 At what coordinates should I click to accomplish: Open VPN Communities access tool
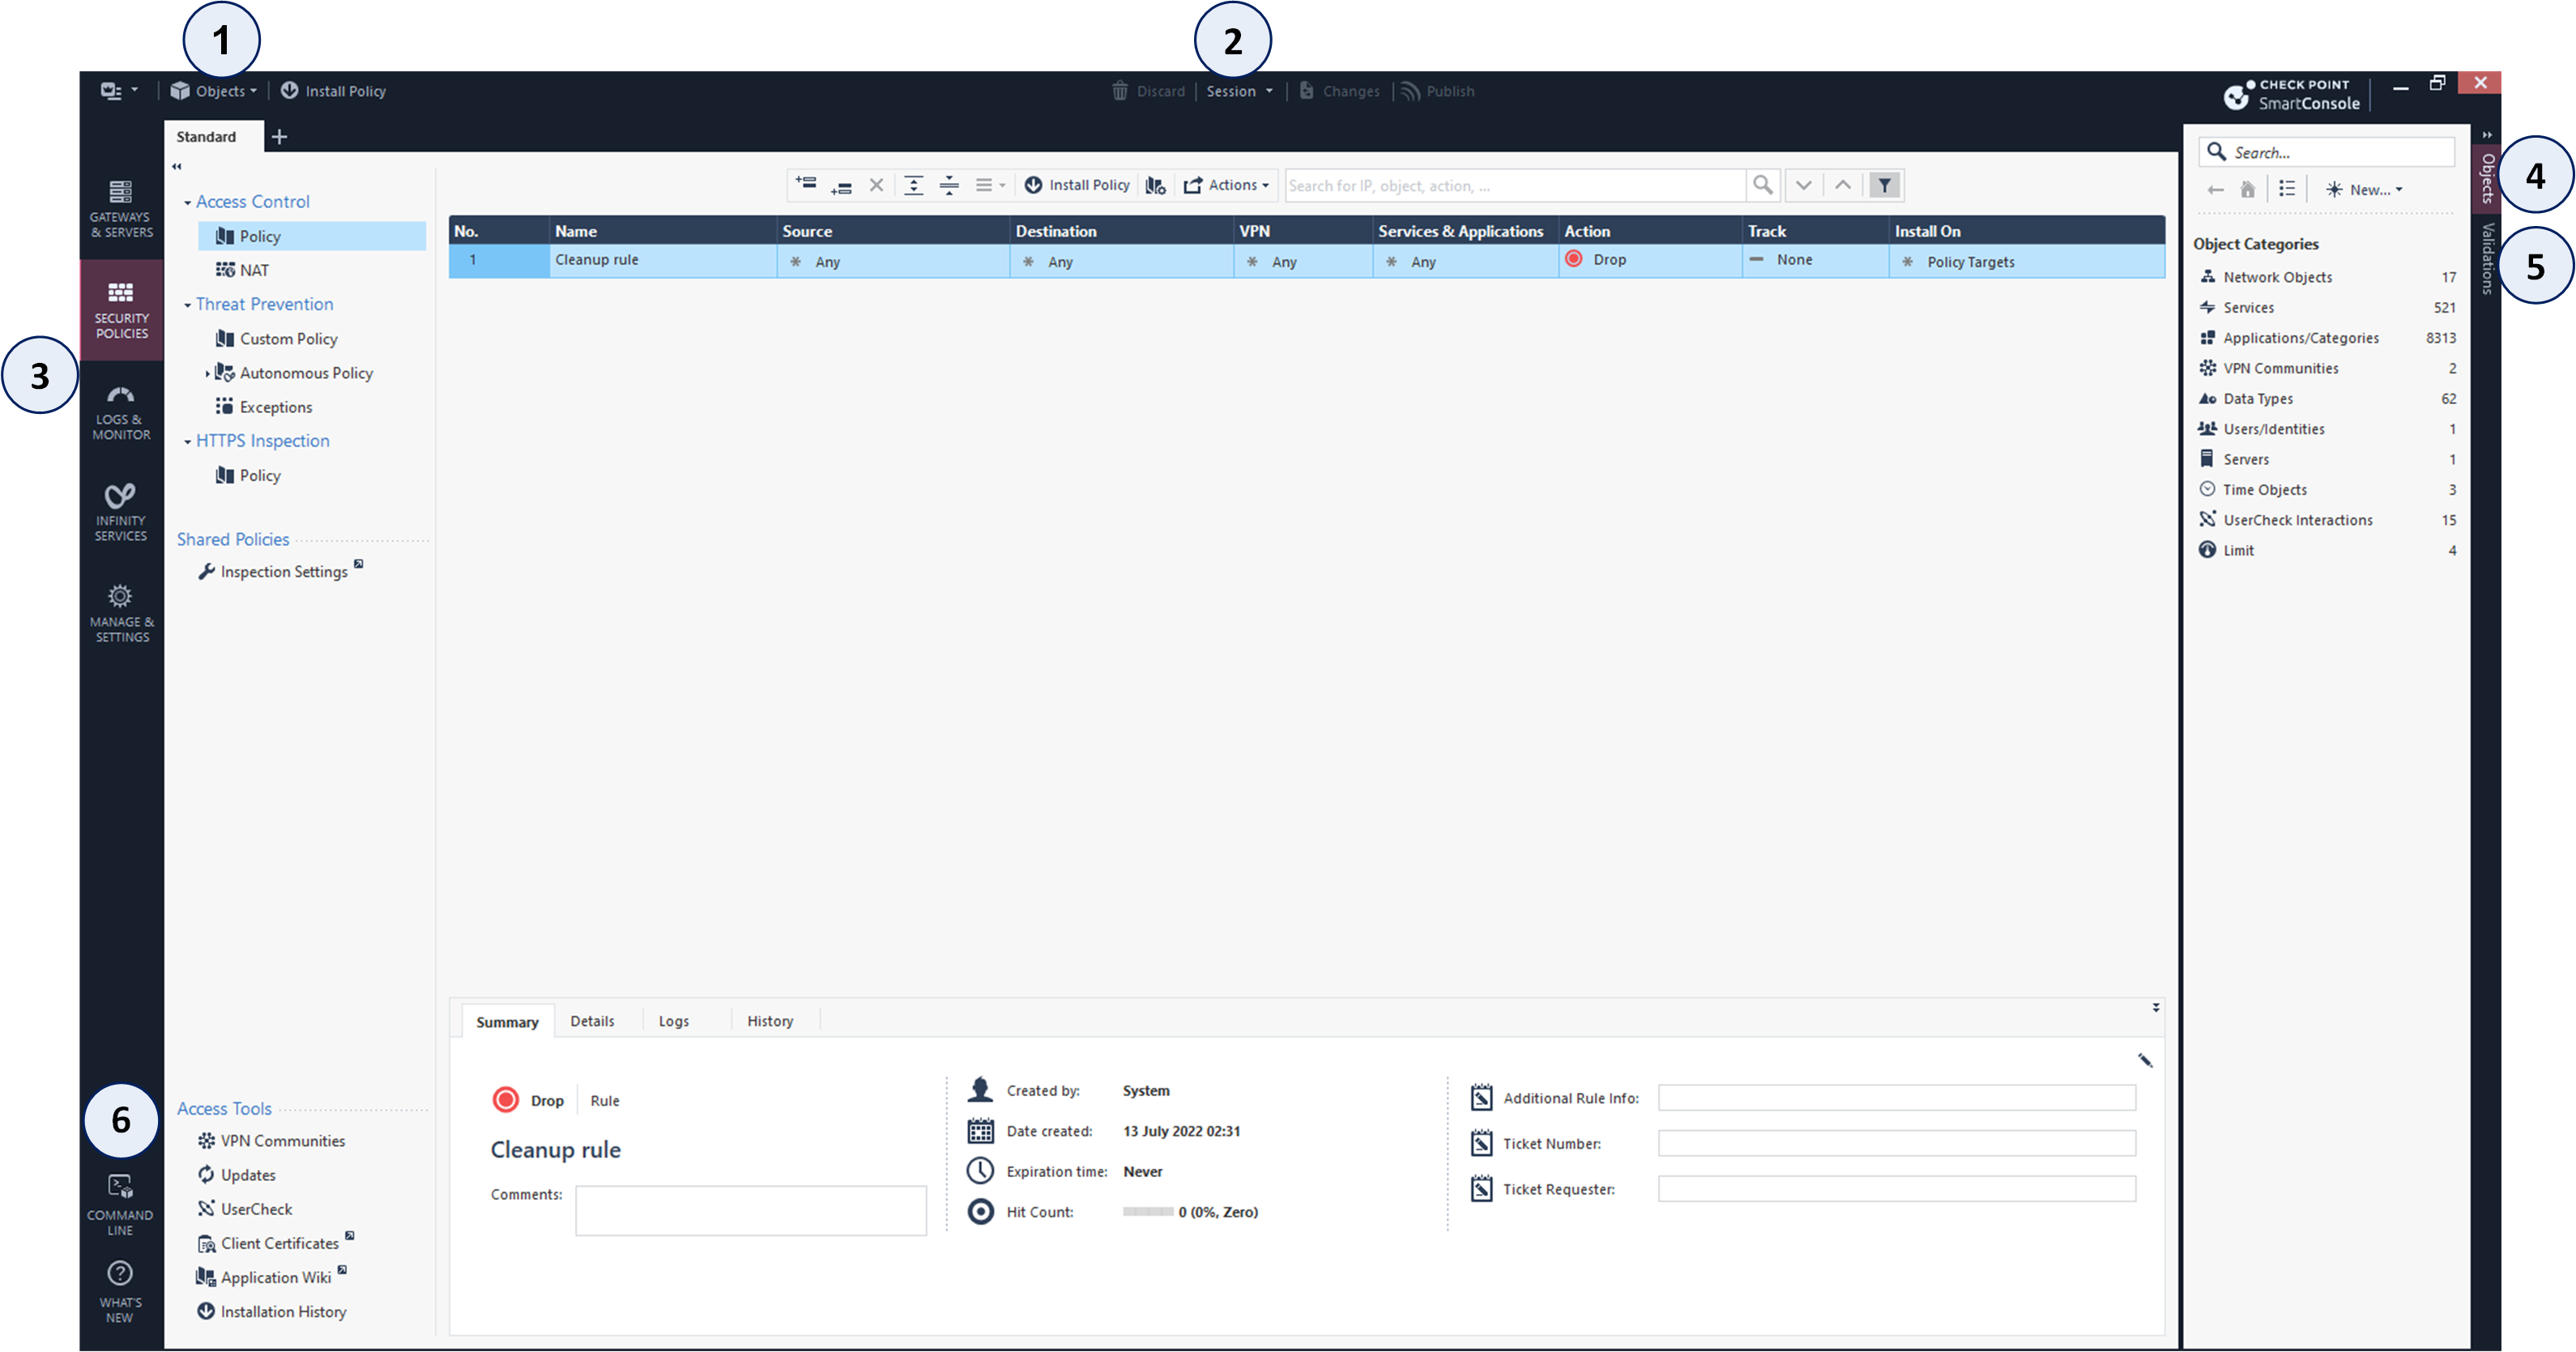click(271, 1141)
